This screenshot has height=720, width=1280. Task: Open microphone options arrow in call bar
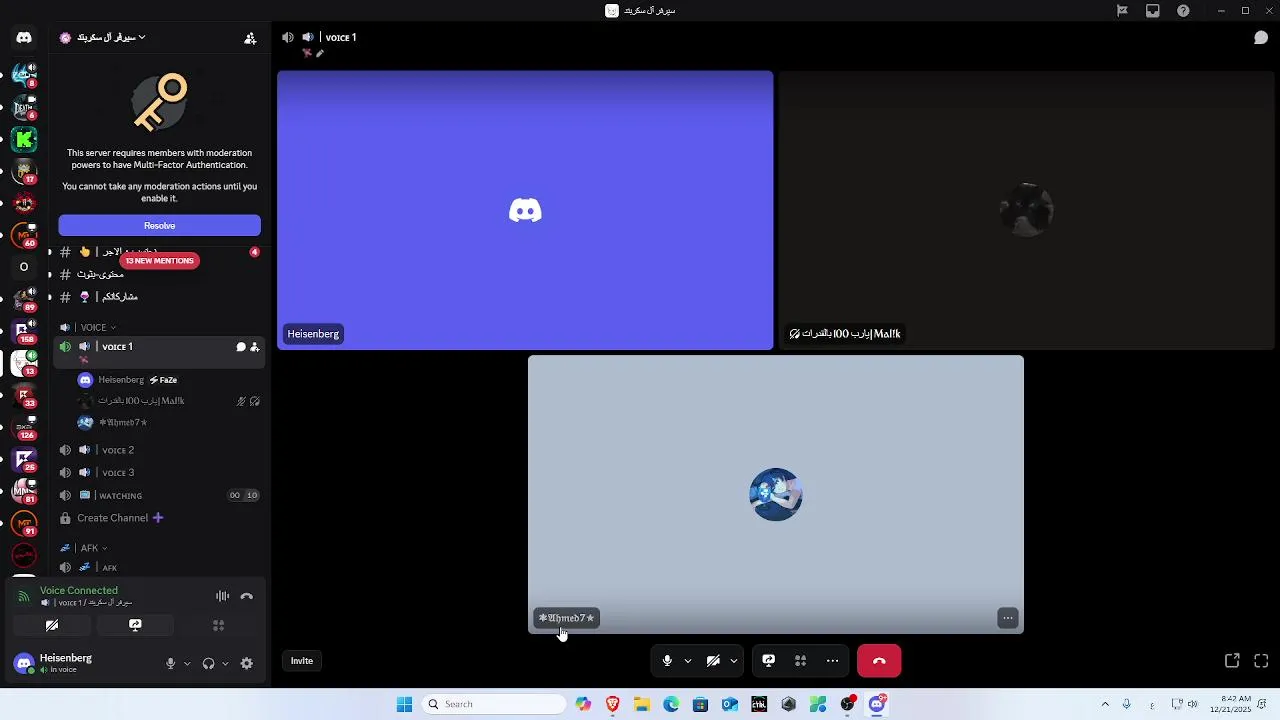687,661
